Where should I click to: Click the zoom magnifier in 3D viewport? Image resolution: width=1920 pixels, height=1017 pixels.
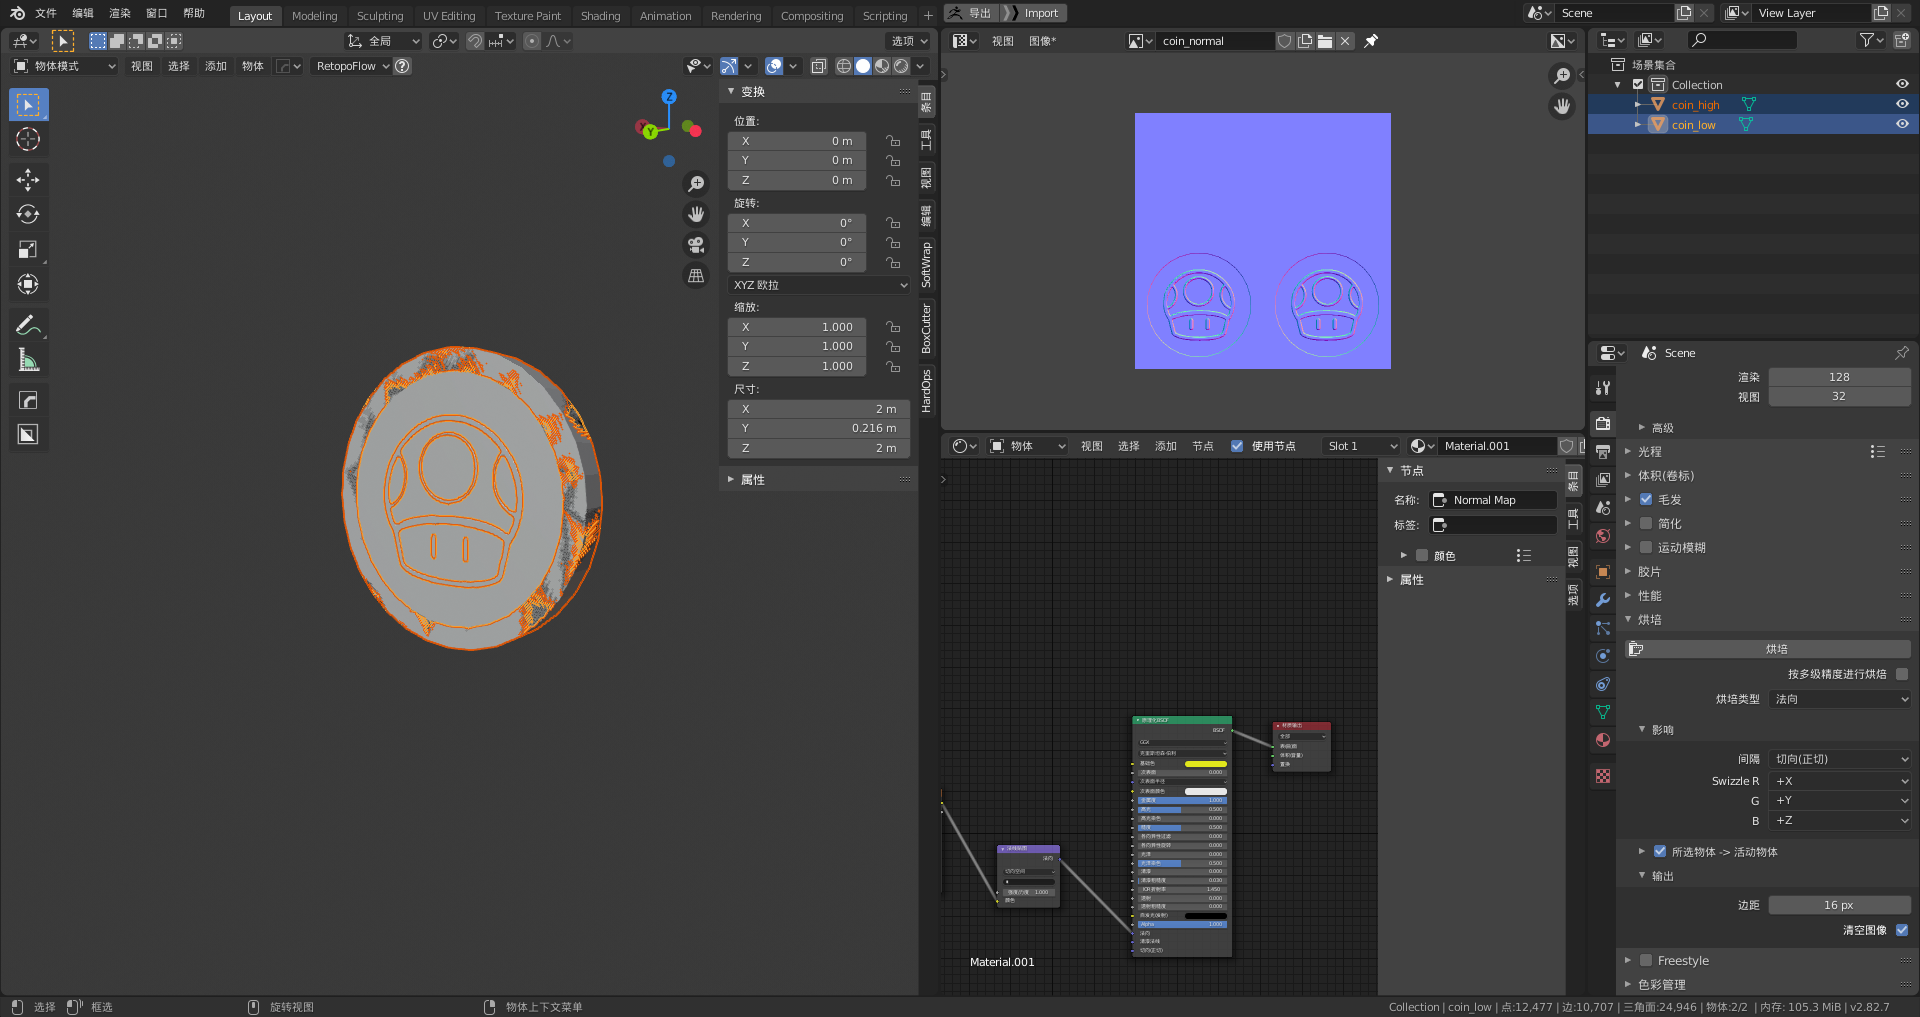pyautogui.click(x=696, y=184)
